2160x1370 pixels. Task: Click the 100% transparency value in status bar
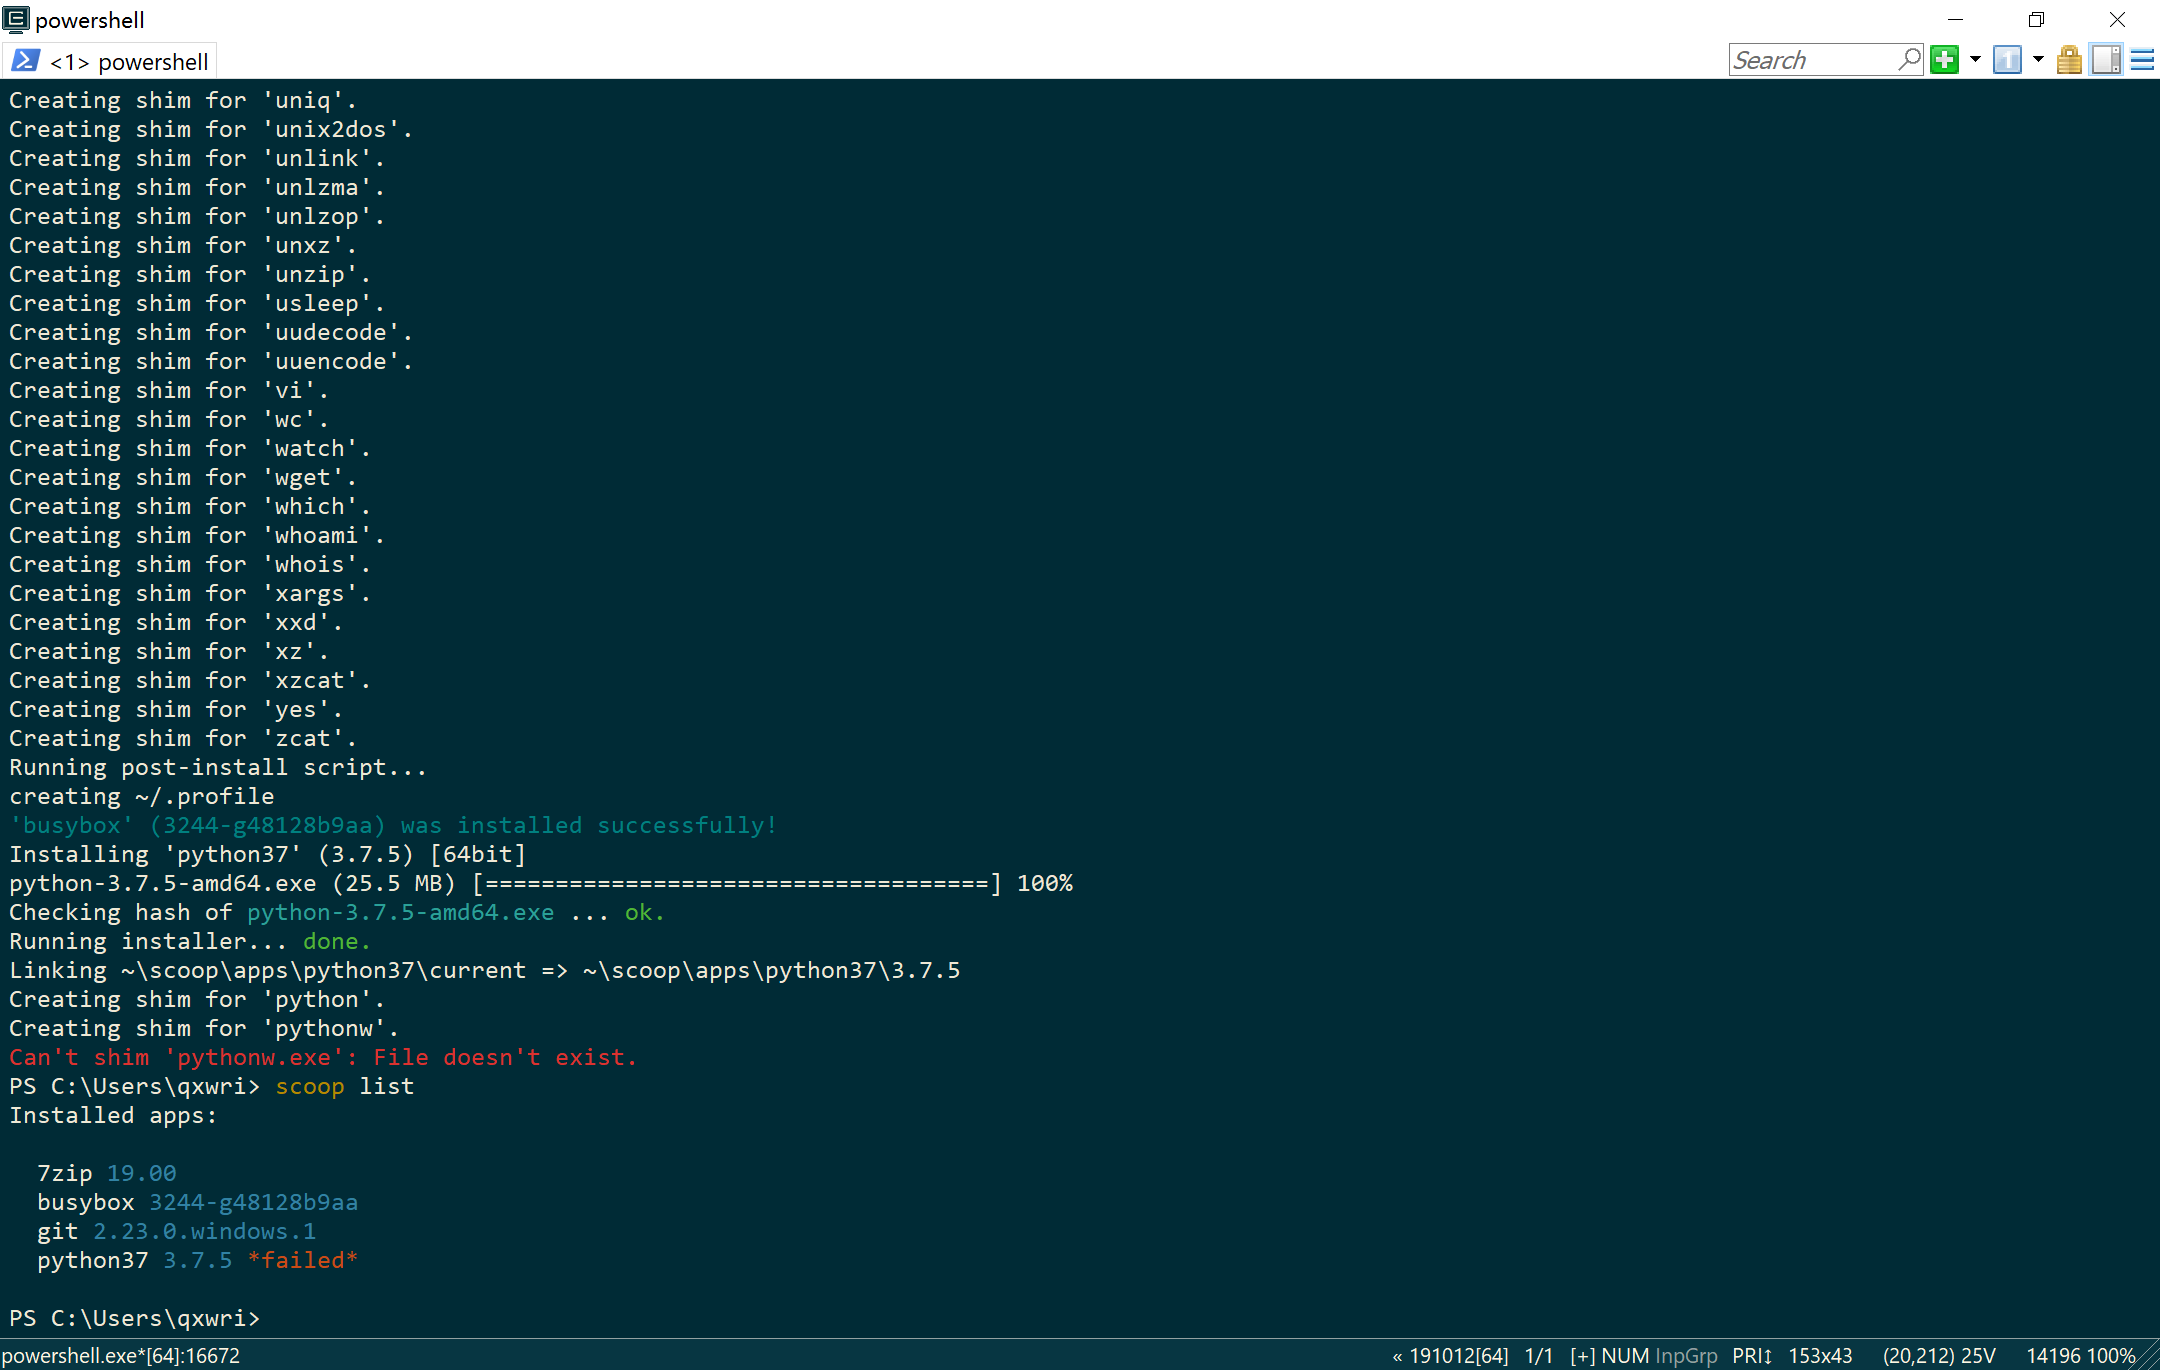[x=2110, y=1355]
